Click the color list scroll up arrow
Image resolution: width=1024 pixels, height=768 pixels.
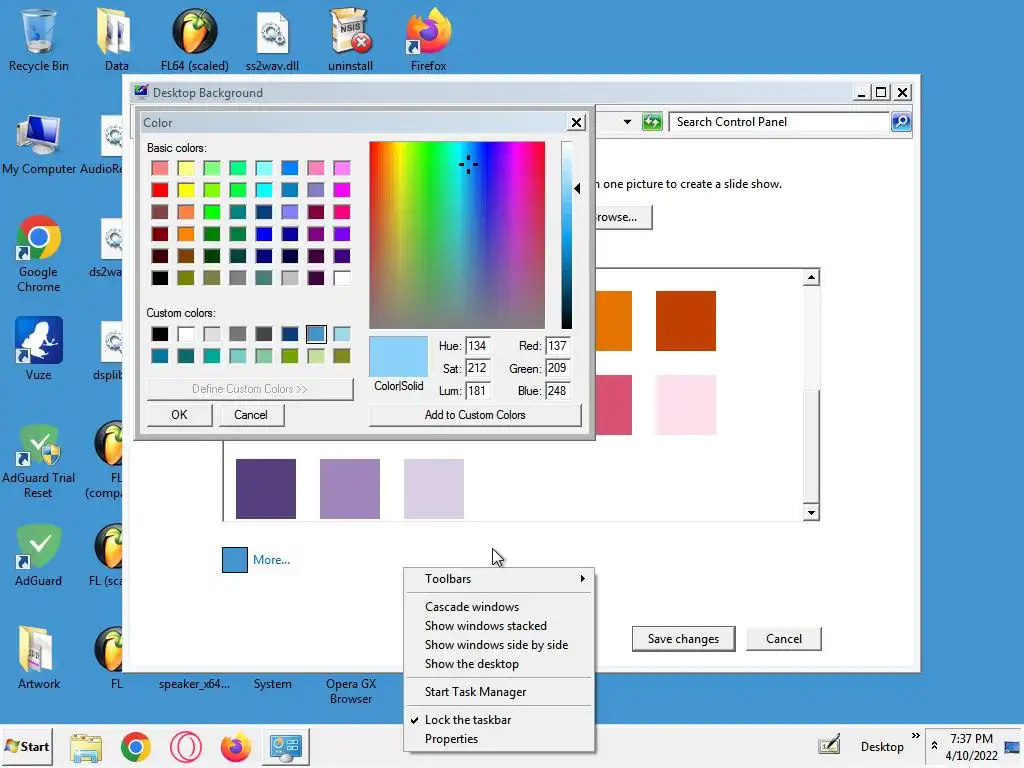pyautogui.click(x=810, y=278)
